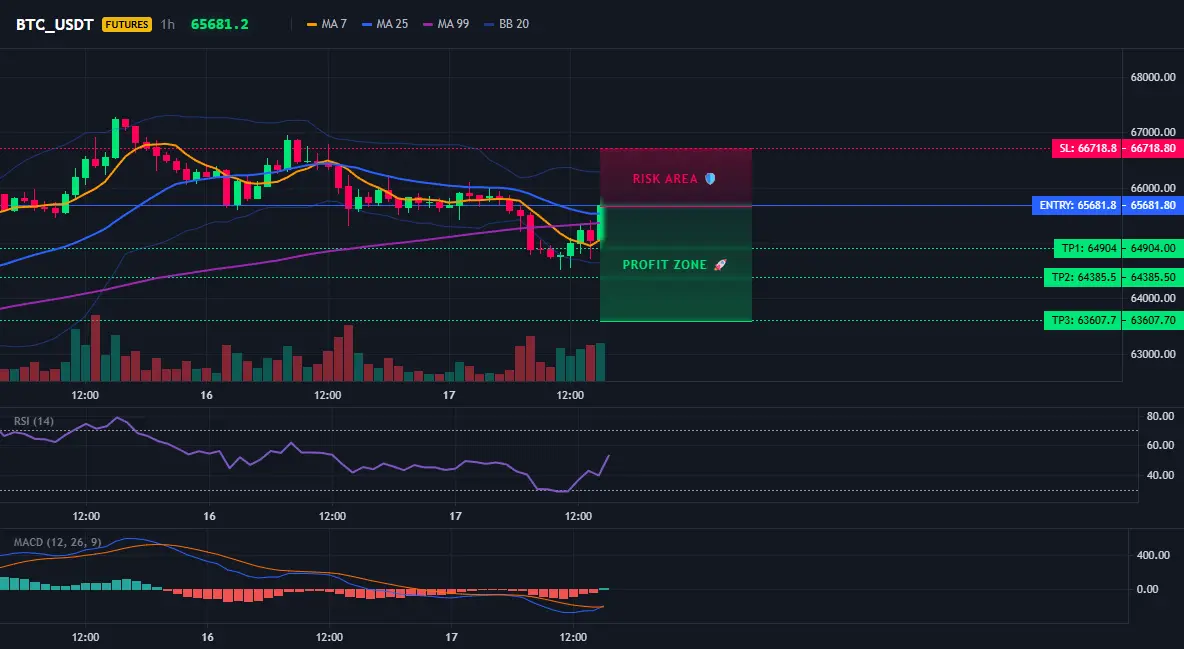The image size is (1184, 649).
Task: Click the 17 date label on main chart axis
Action: [449, 395]
